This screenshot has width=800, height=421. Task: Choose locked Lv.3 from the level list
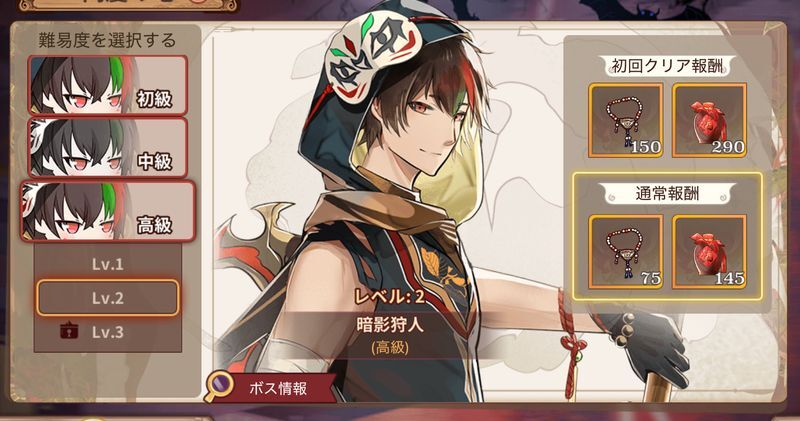108,332
